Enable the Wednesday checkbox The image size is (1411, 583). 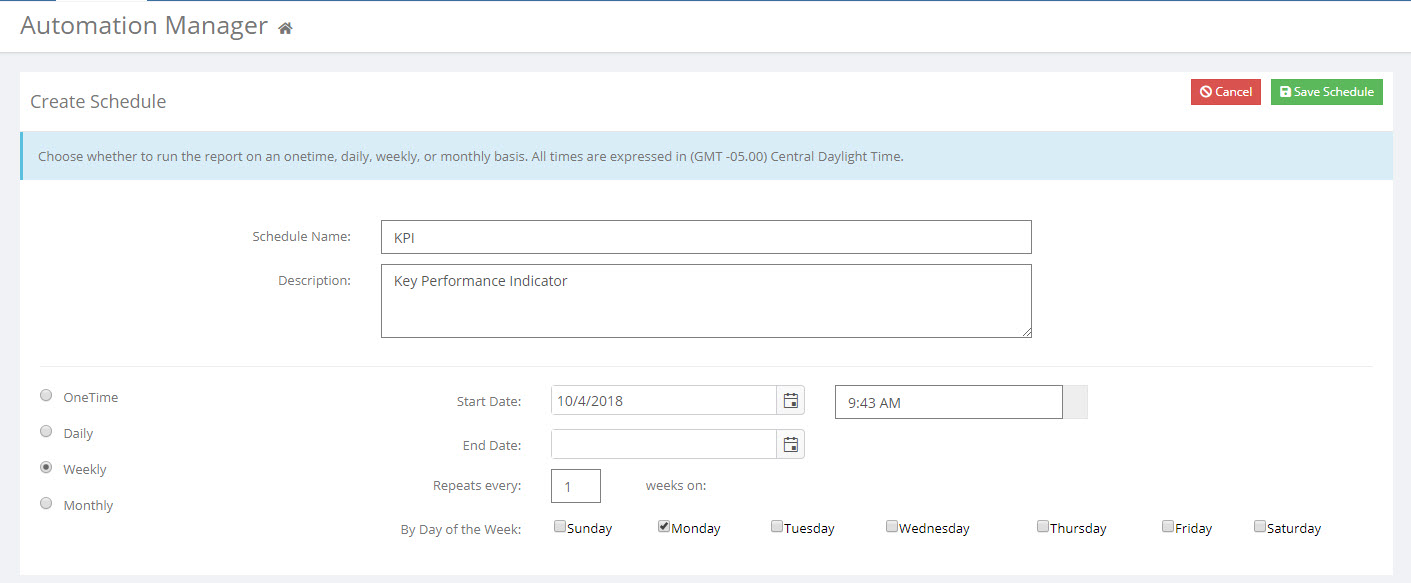[x=892, y=526]
